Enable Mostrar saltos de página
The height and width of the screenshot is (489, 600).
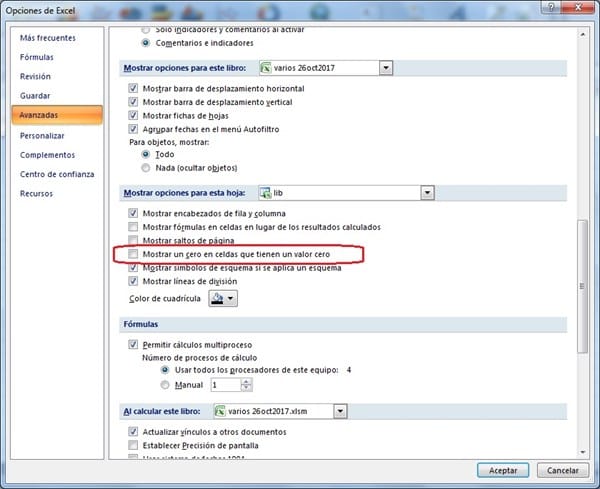tap(133, 240)
